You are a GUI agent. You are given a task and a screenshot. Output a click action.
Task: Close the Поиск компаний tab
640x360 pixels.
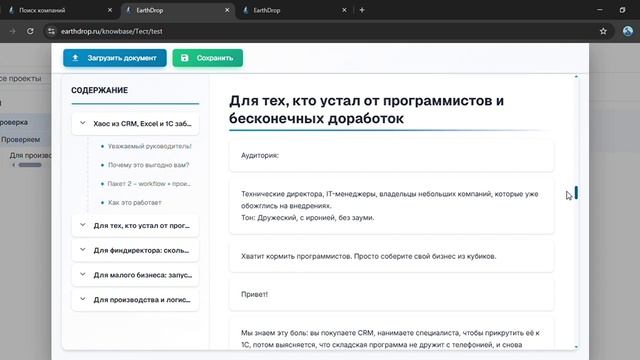tap(110, 10)
